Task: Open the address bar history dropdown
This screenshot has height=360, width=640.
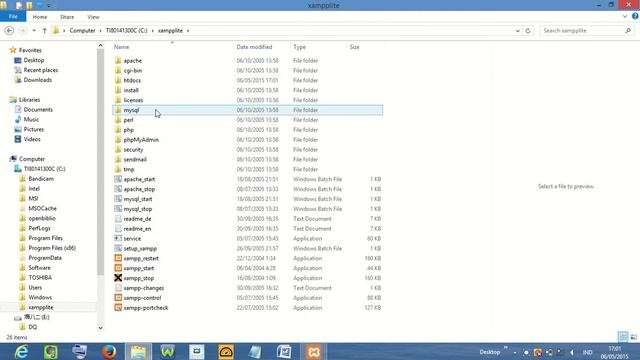Action: pyautogui.click(x=518, y=31)
